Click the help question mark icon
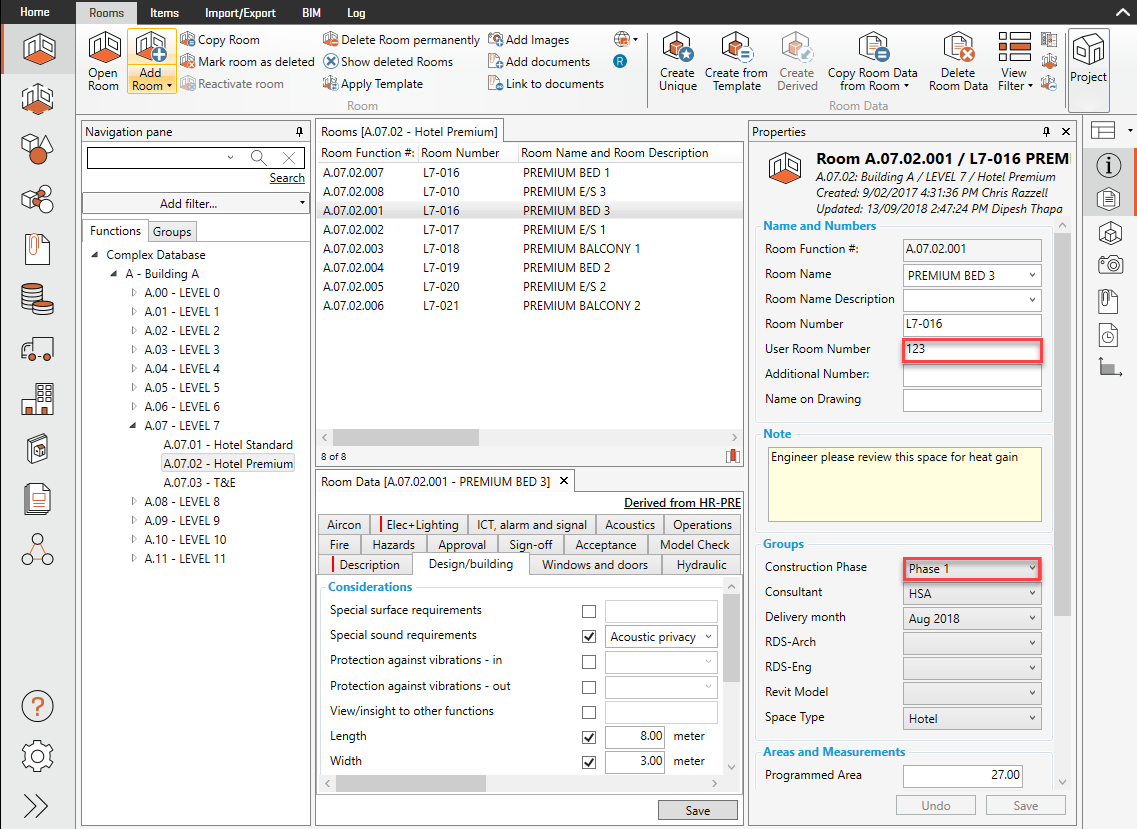 pos(37,706)
